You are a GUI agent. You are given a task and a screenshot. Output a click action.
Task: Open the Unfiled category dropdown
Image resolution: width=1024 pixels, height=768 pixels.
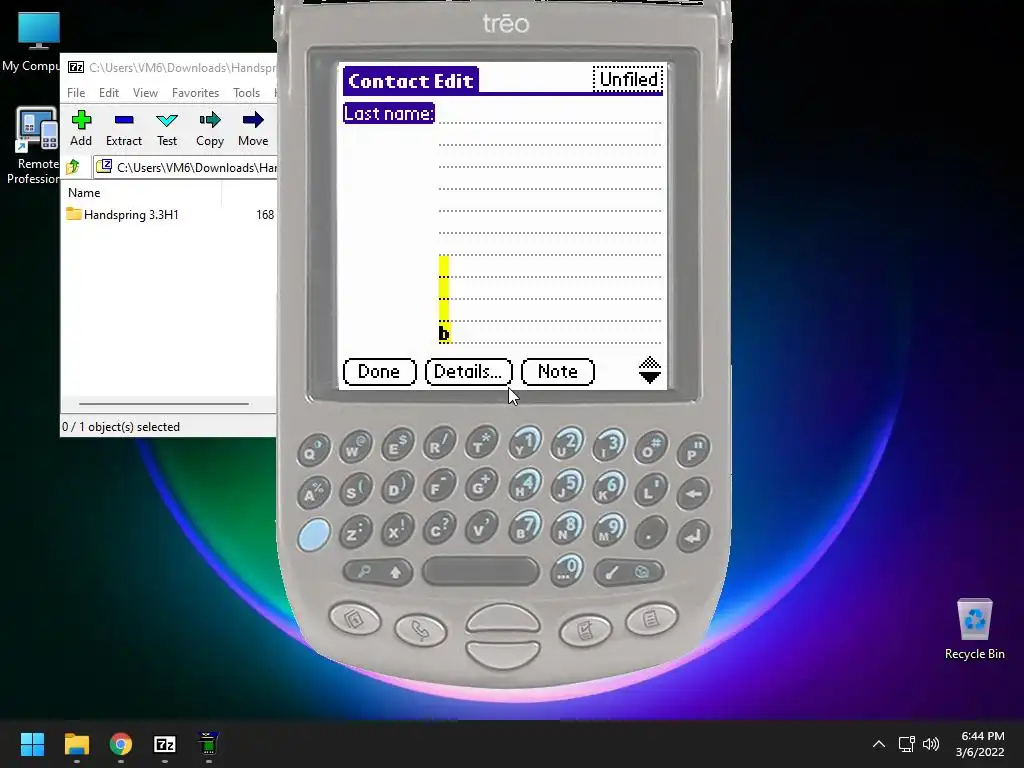[x=628, y=79]
